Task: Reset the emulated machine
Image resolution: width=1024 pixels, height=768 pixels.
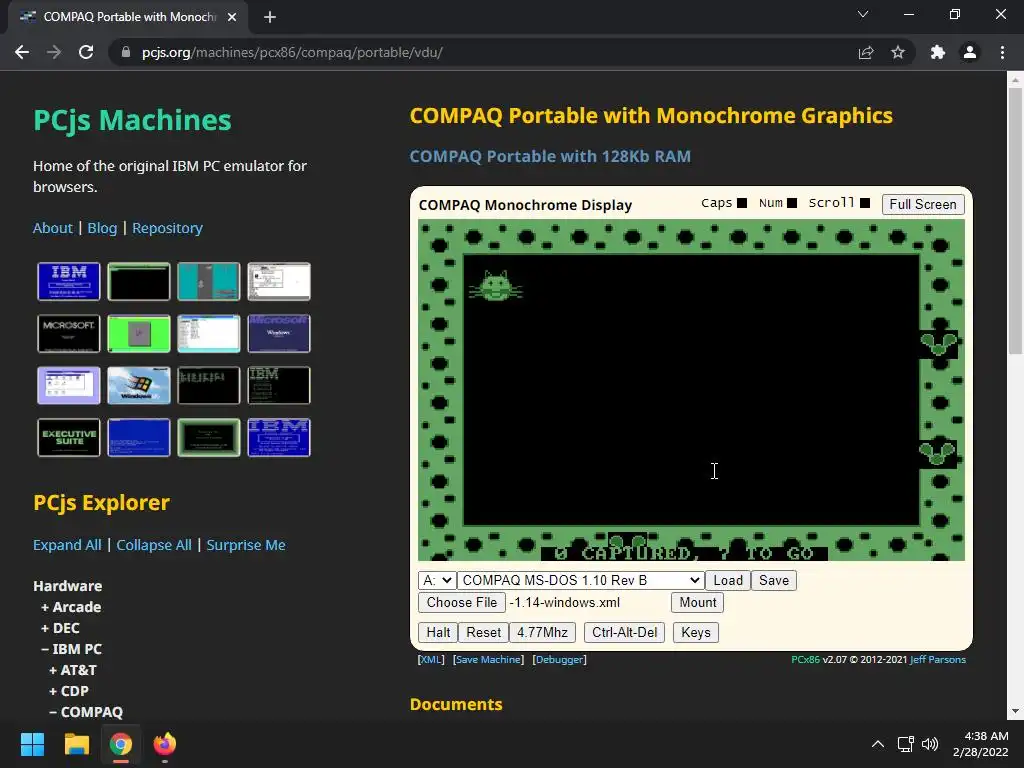Action: click(x=483, y=632)
